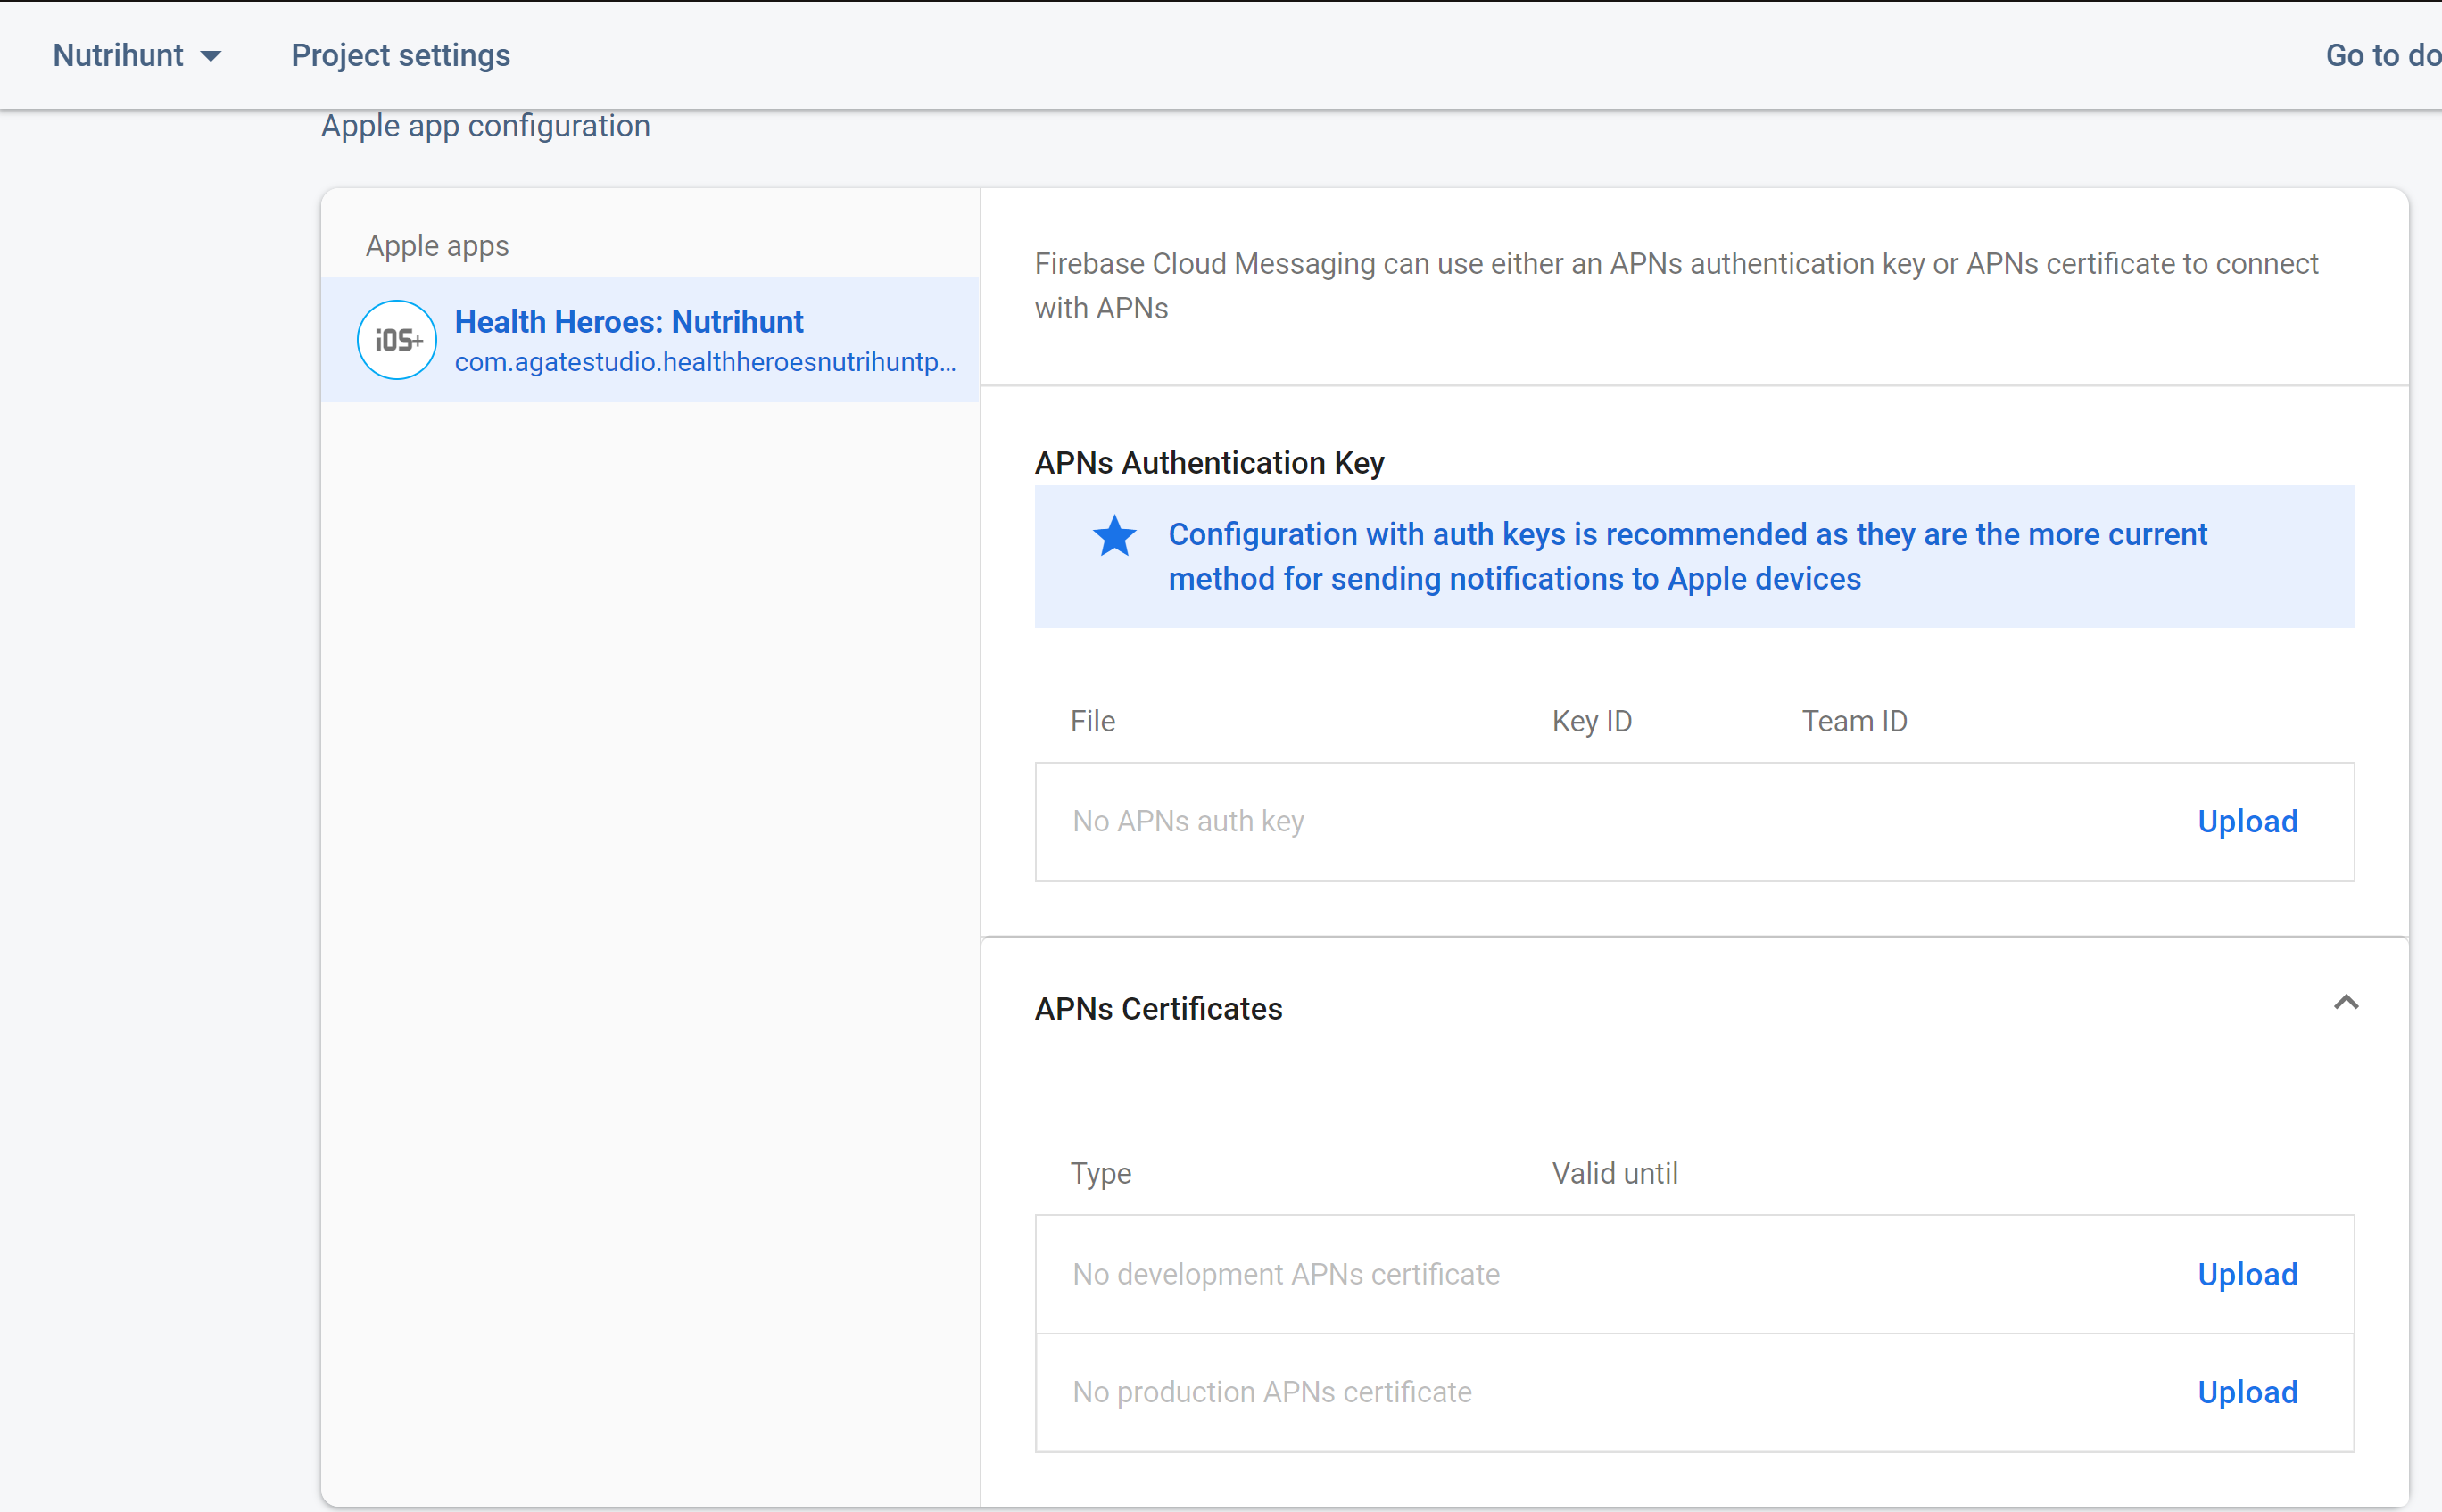
Task: Upload an APNs auth key
Action: tap(2246, 821)
